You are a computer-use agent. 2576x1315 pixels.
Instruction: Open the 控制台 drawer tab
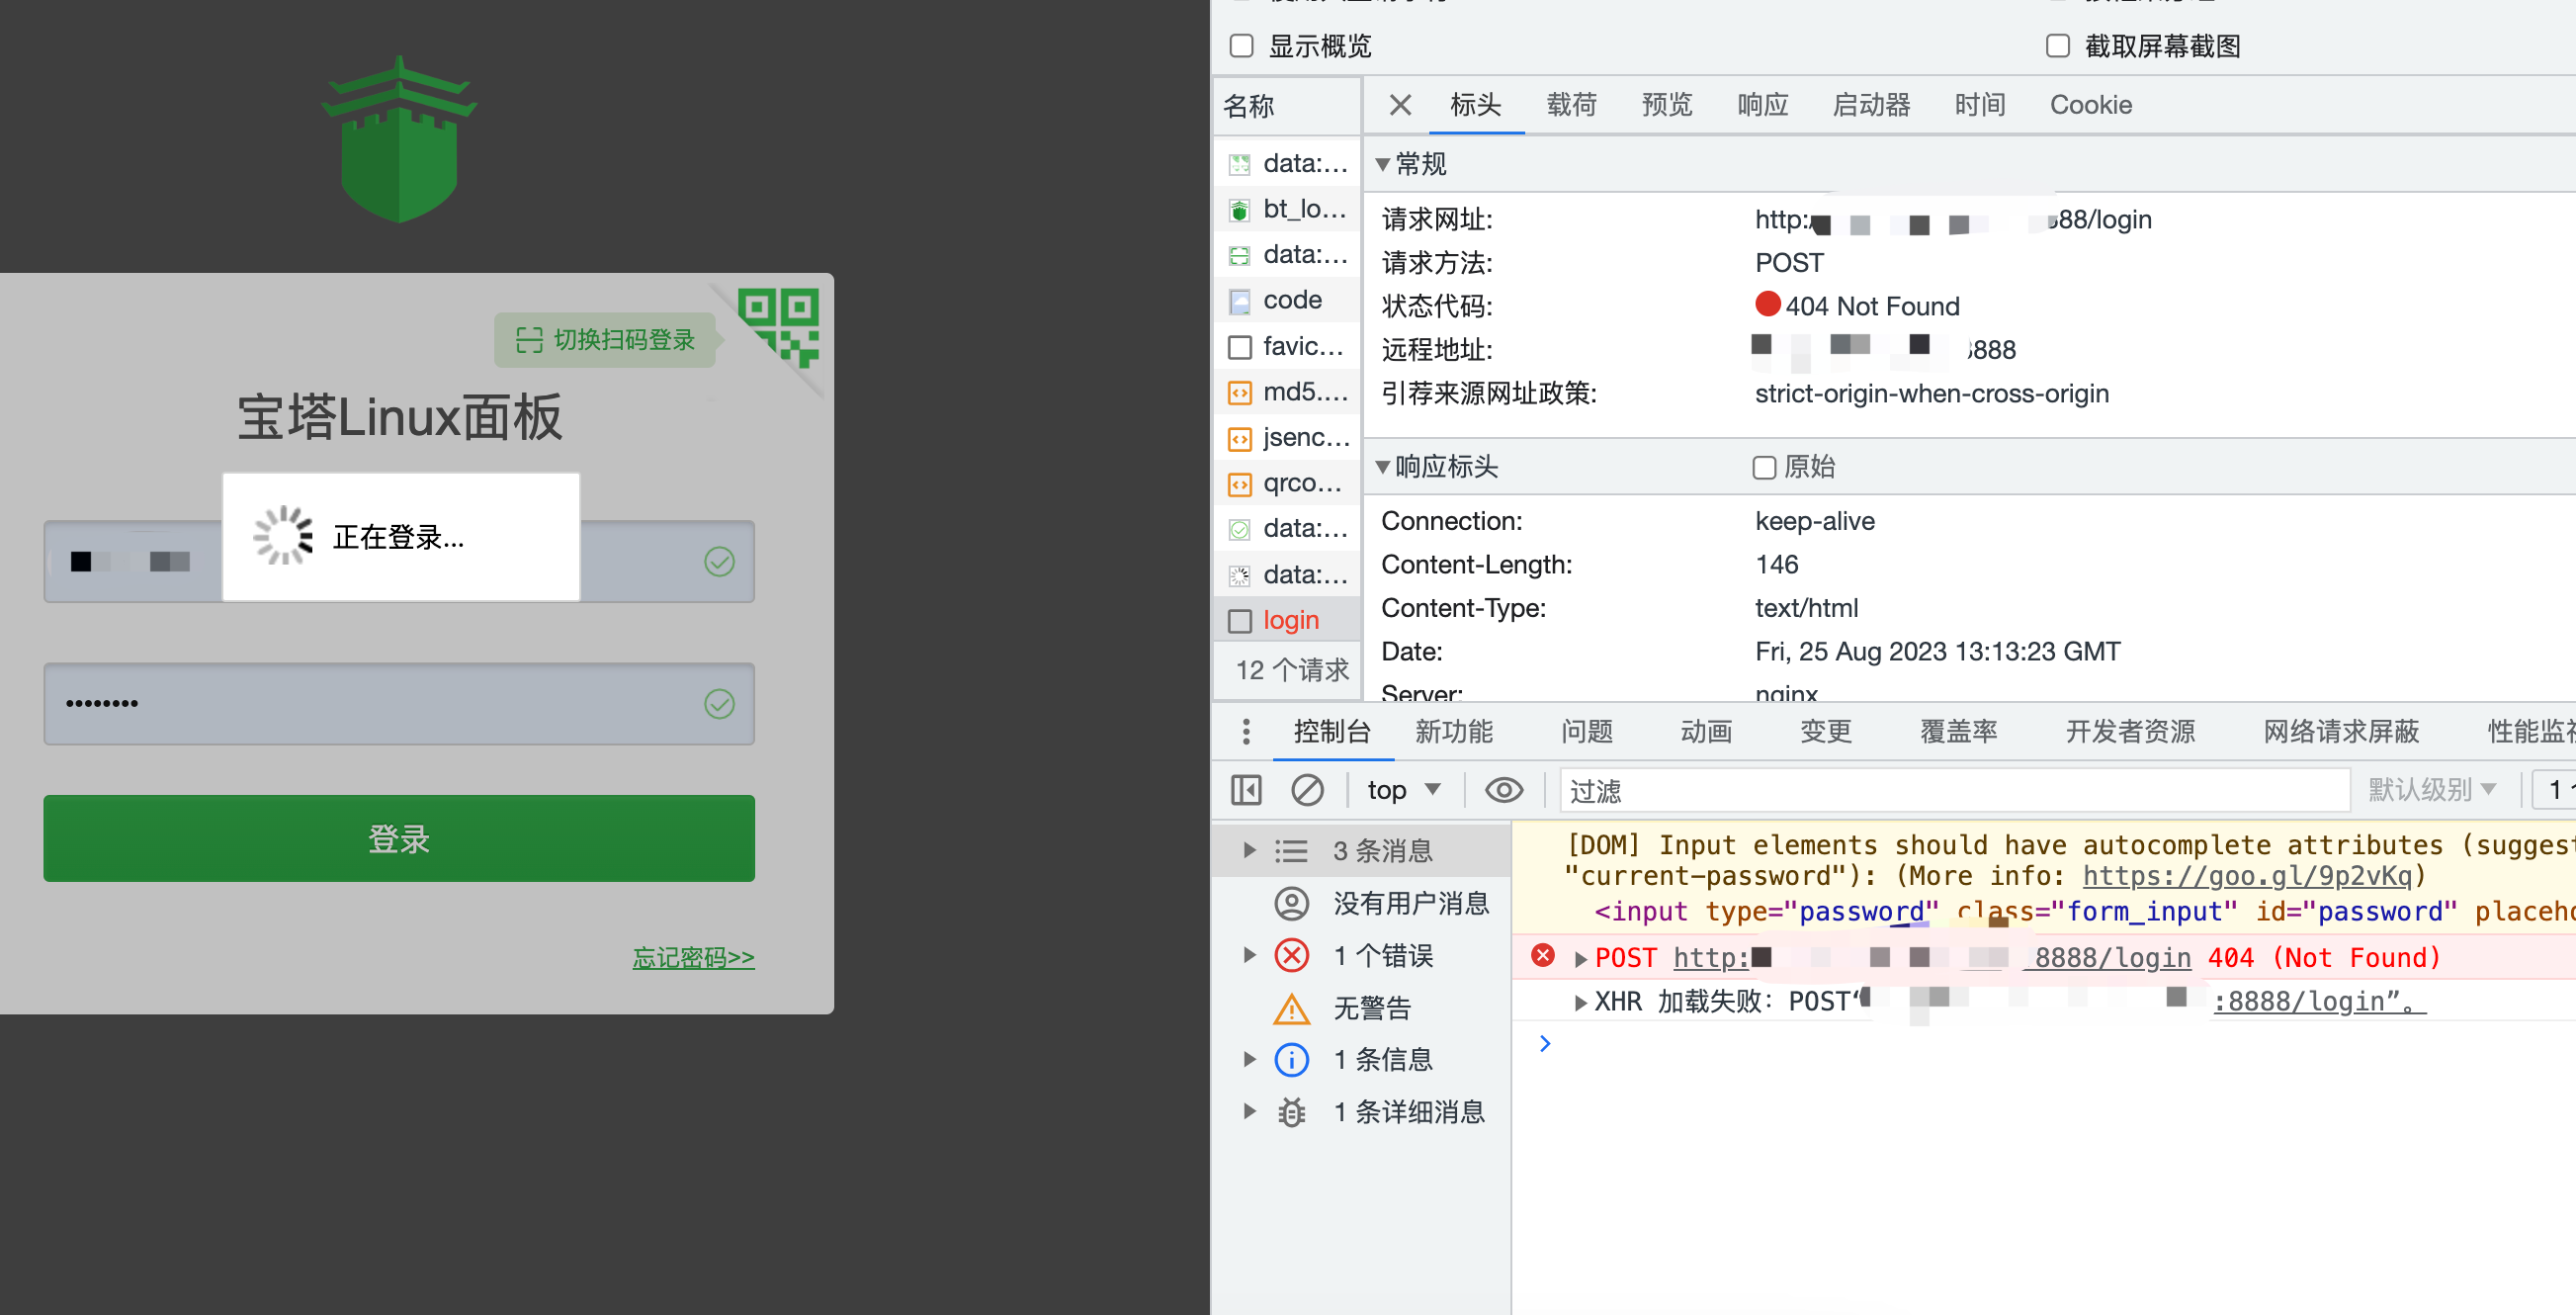pyautogui.click(x=1332, y=732)
